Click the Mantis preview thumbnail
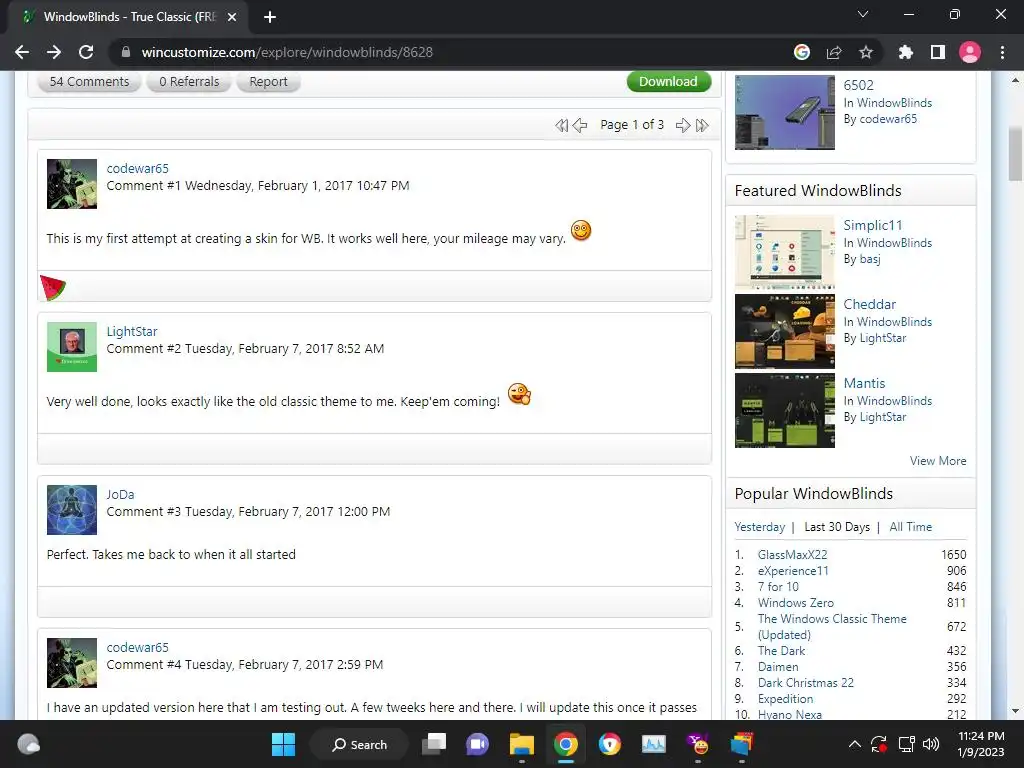This screenshot has width=1024, height=768. click(785, 410)
